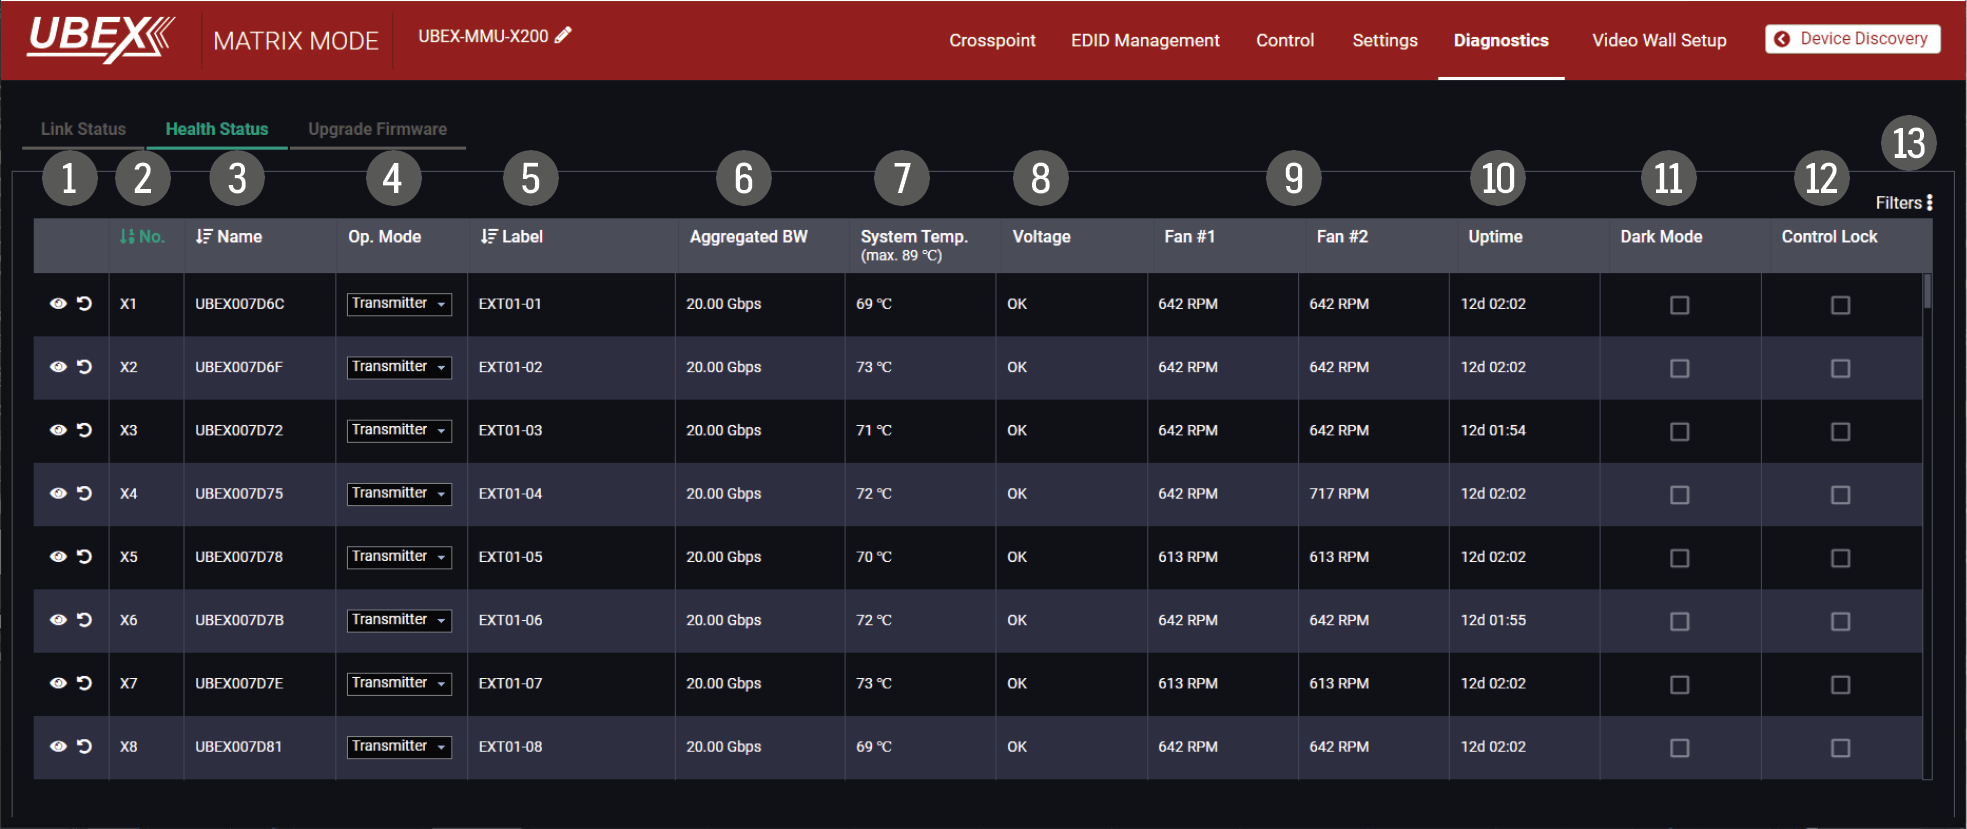Viewport: 1967px width, 829px height.
Task: Click the reboot arrow icon for X1
Action: [85, 304]
